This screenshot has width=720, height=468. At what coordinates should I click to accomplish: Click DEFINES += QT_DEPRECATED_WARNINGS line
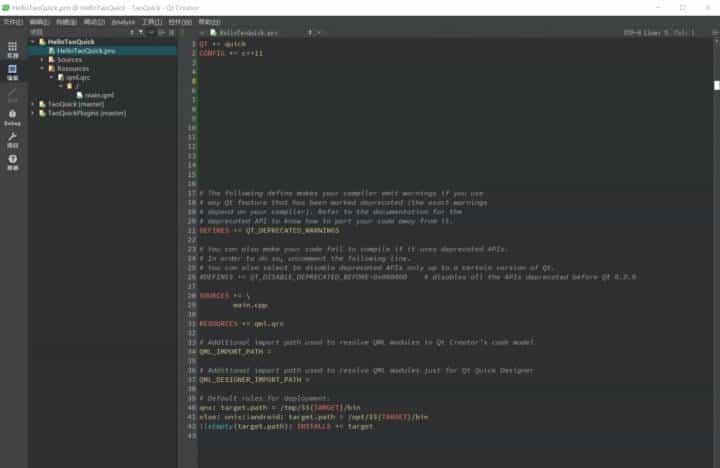269,231
